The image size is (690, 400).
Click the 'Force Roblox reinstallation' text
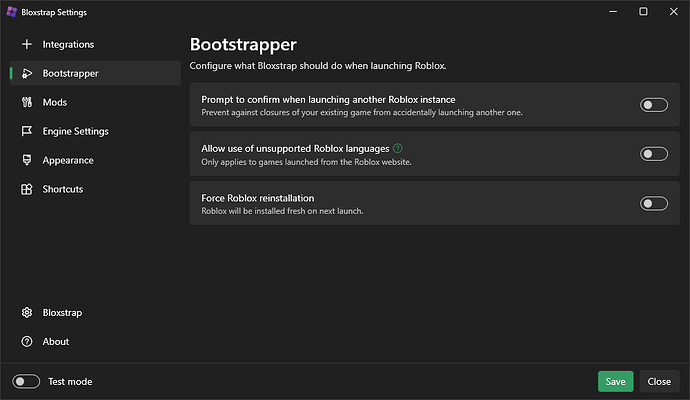pyautogui.click(x=258, y=198)
